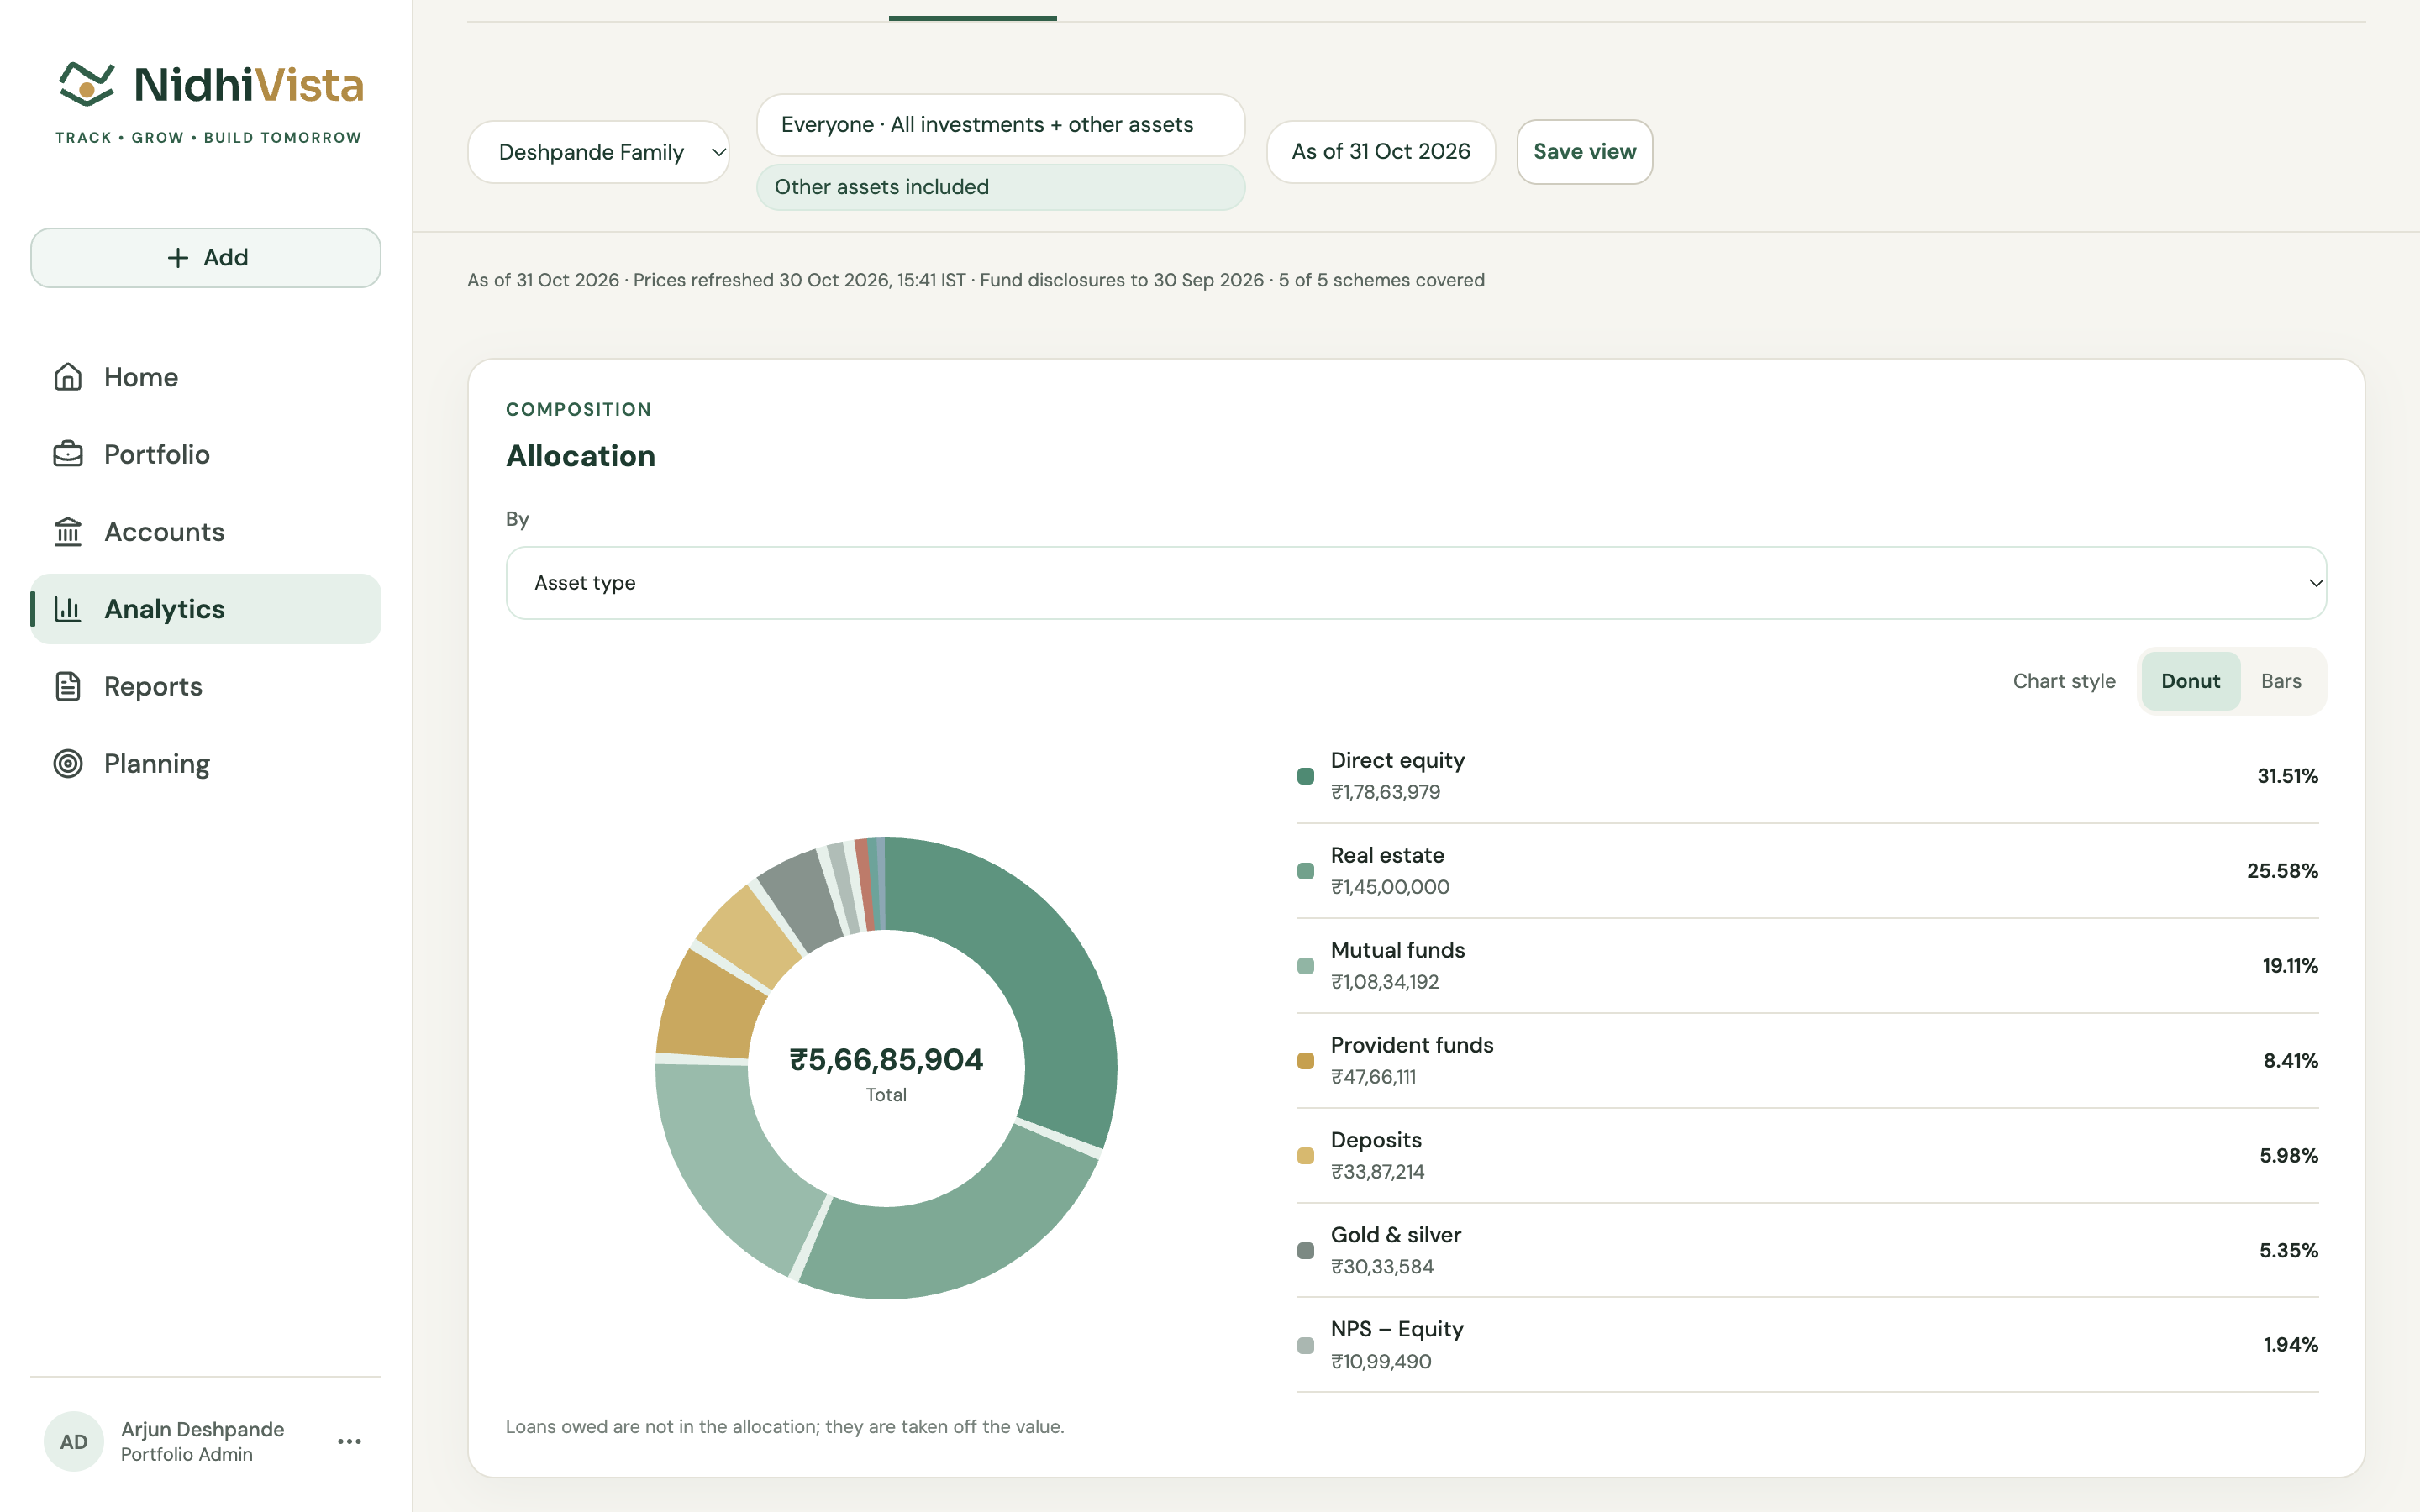Open the As of 31 Oct 2026 date picker
The width and height of the screenshot is (2420, 1512).
(1381, 152)
